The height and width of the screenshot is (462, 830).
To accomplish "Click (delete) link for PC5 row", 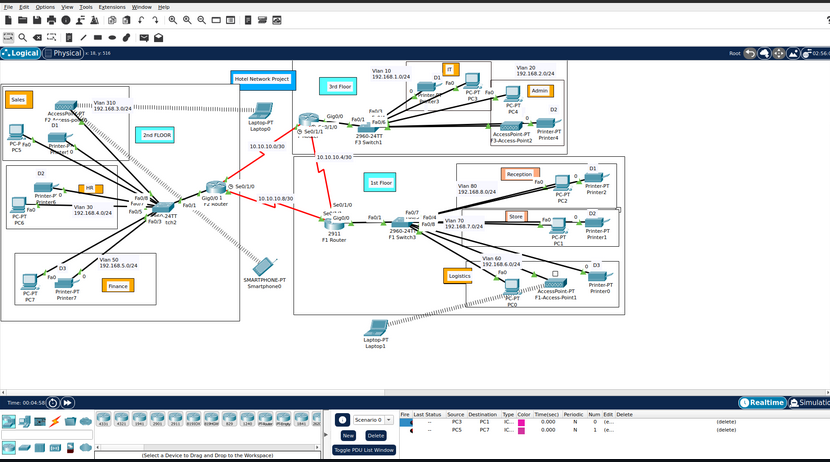I will [x=726, y=430].
